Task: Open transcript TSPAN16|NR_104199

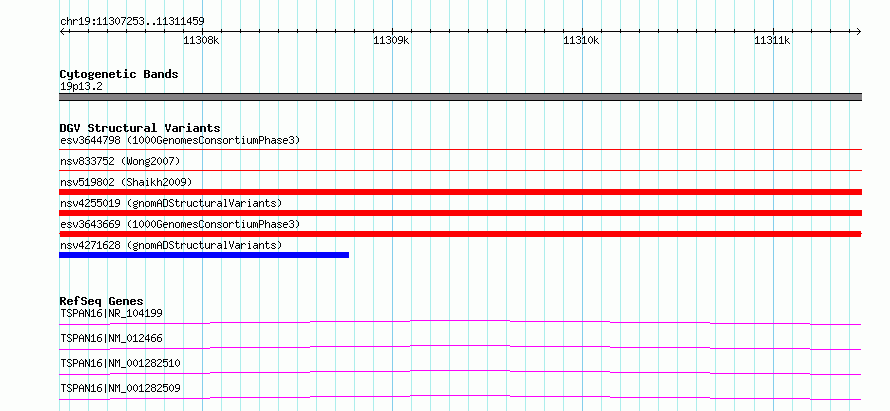Action: click(112, 313)
